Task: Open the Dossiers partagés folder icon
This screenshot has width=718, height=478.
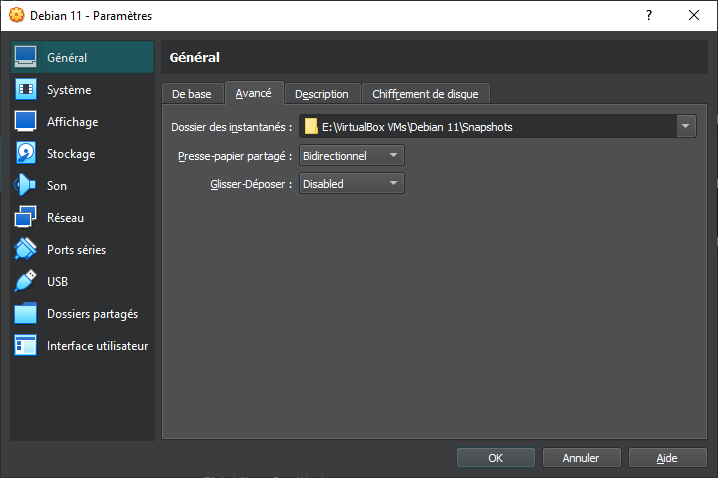Action: [26, 313]
